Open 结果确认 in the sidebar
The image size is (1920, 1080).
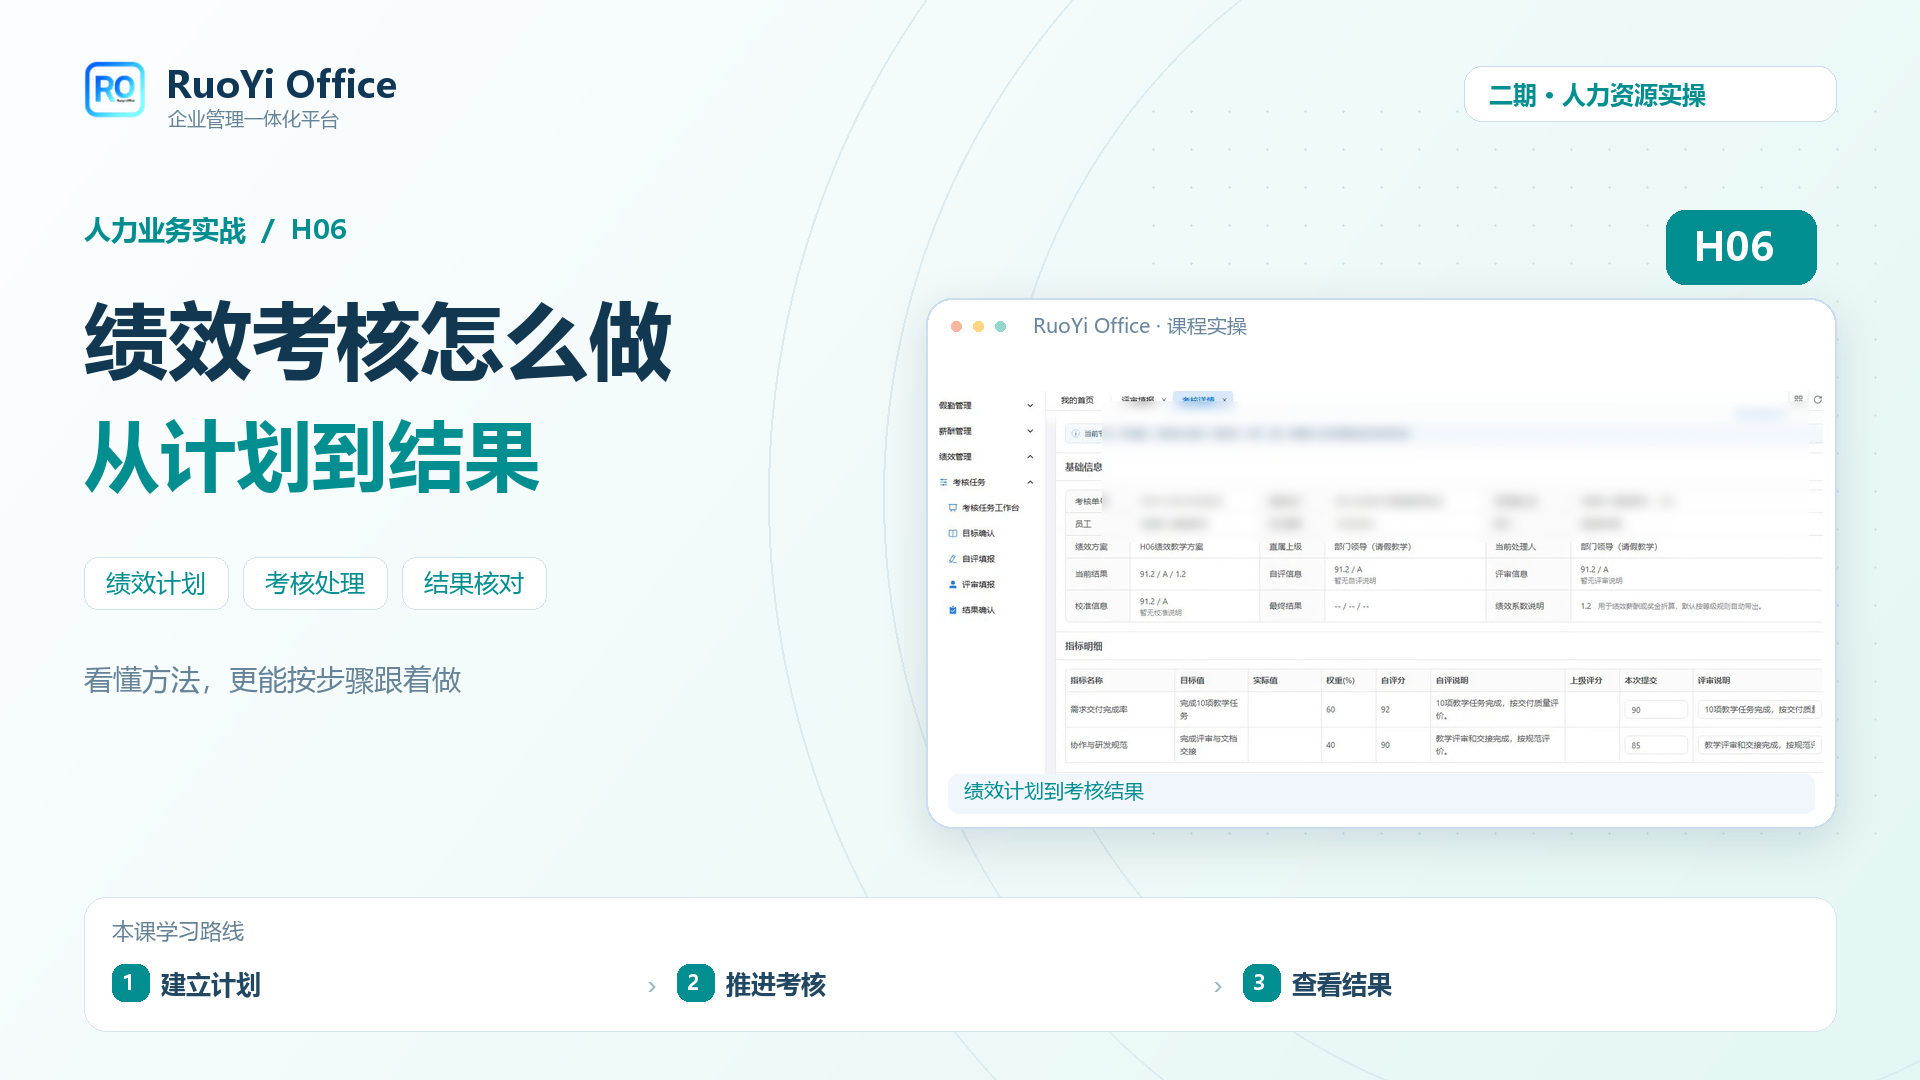(978, 610)
